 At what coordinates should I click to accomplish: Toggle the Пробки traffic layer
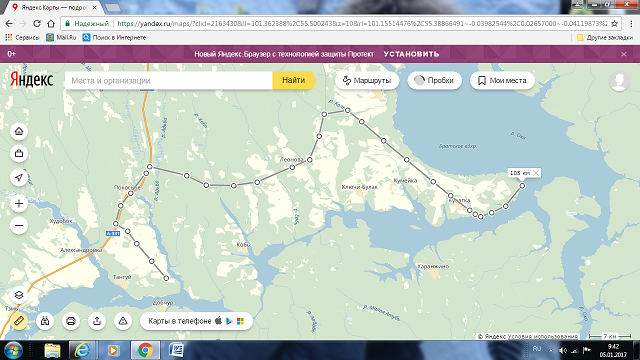pyautogui.click(x=435, y=80)
